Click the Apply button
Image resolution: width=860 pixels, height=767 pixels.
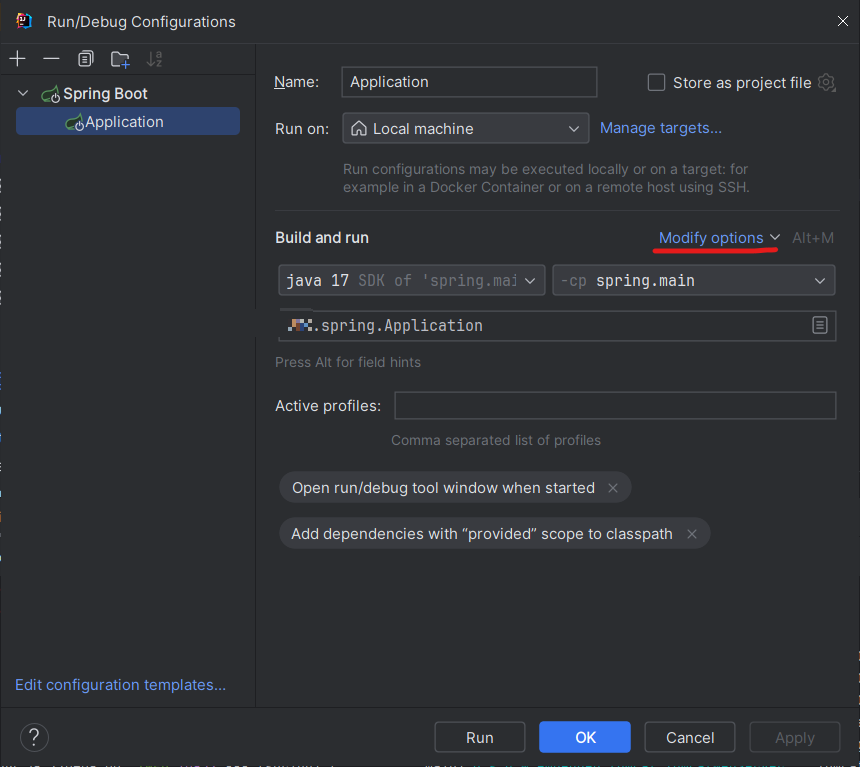tap(795, 737)
